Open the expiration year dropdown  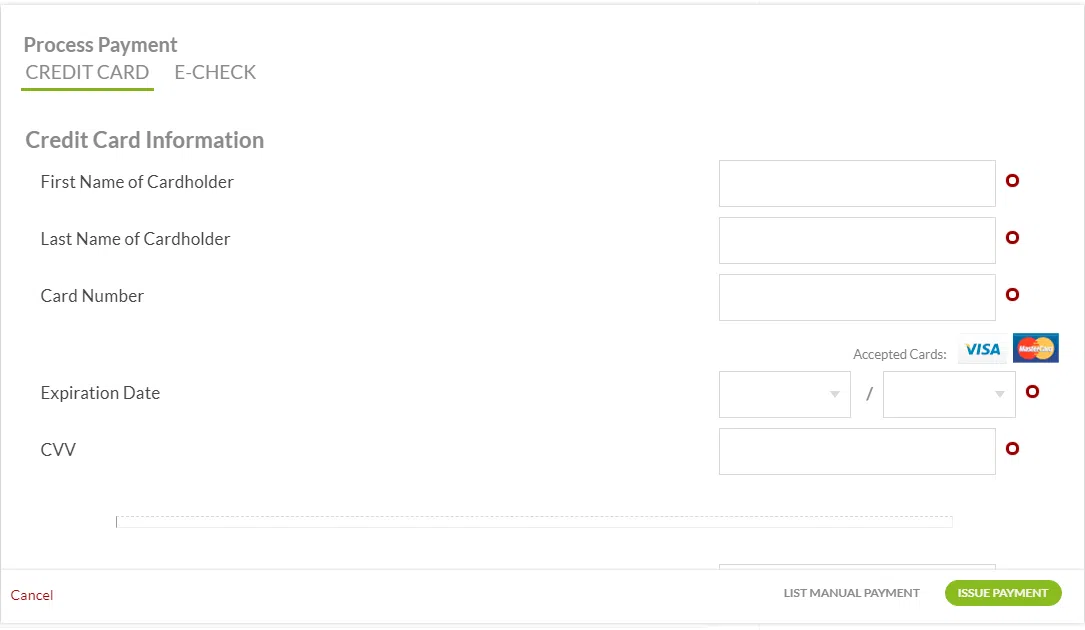click(949, 394)
